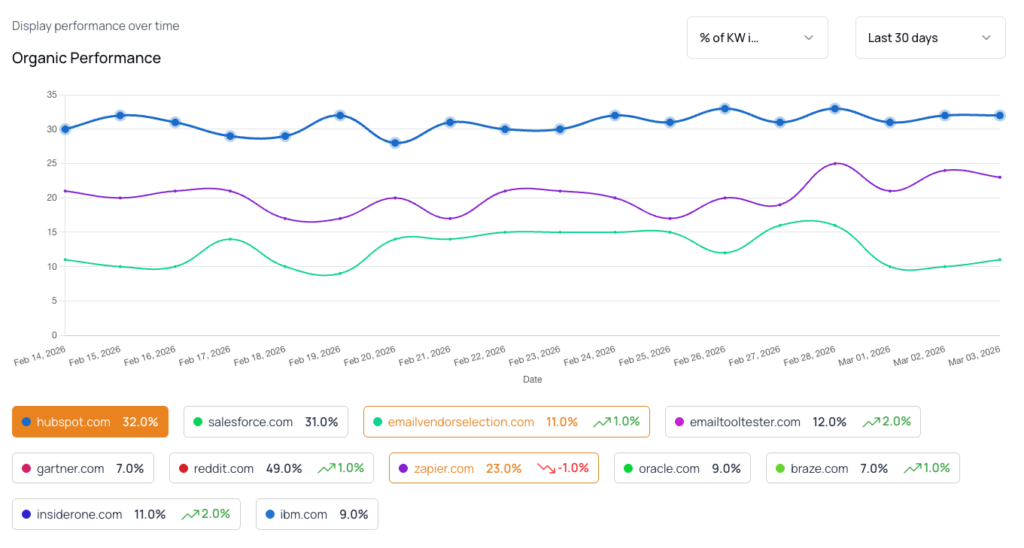Click the chevron in the Last 30 days selector
Viewport: 1024px width, 548px height.
click(x=986, y=38)
